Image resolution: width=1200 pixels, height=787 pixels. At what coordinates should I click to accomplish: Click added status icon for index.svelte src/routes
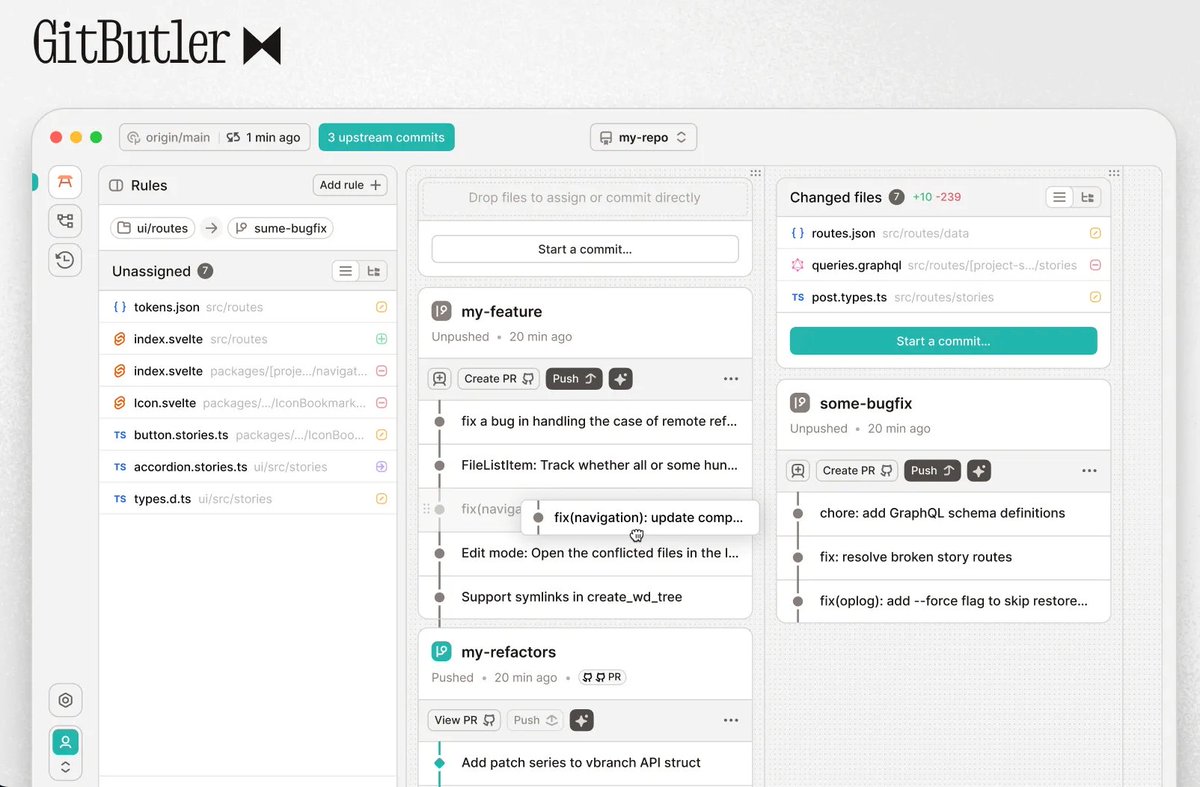coord(381,339)
